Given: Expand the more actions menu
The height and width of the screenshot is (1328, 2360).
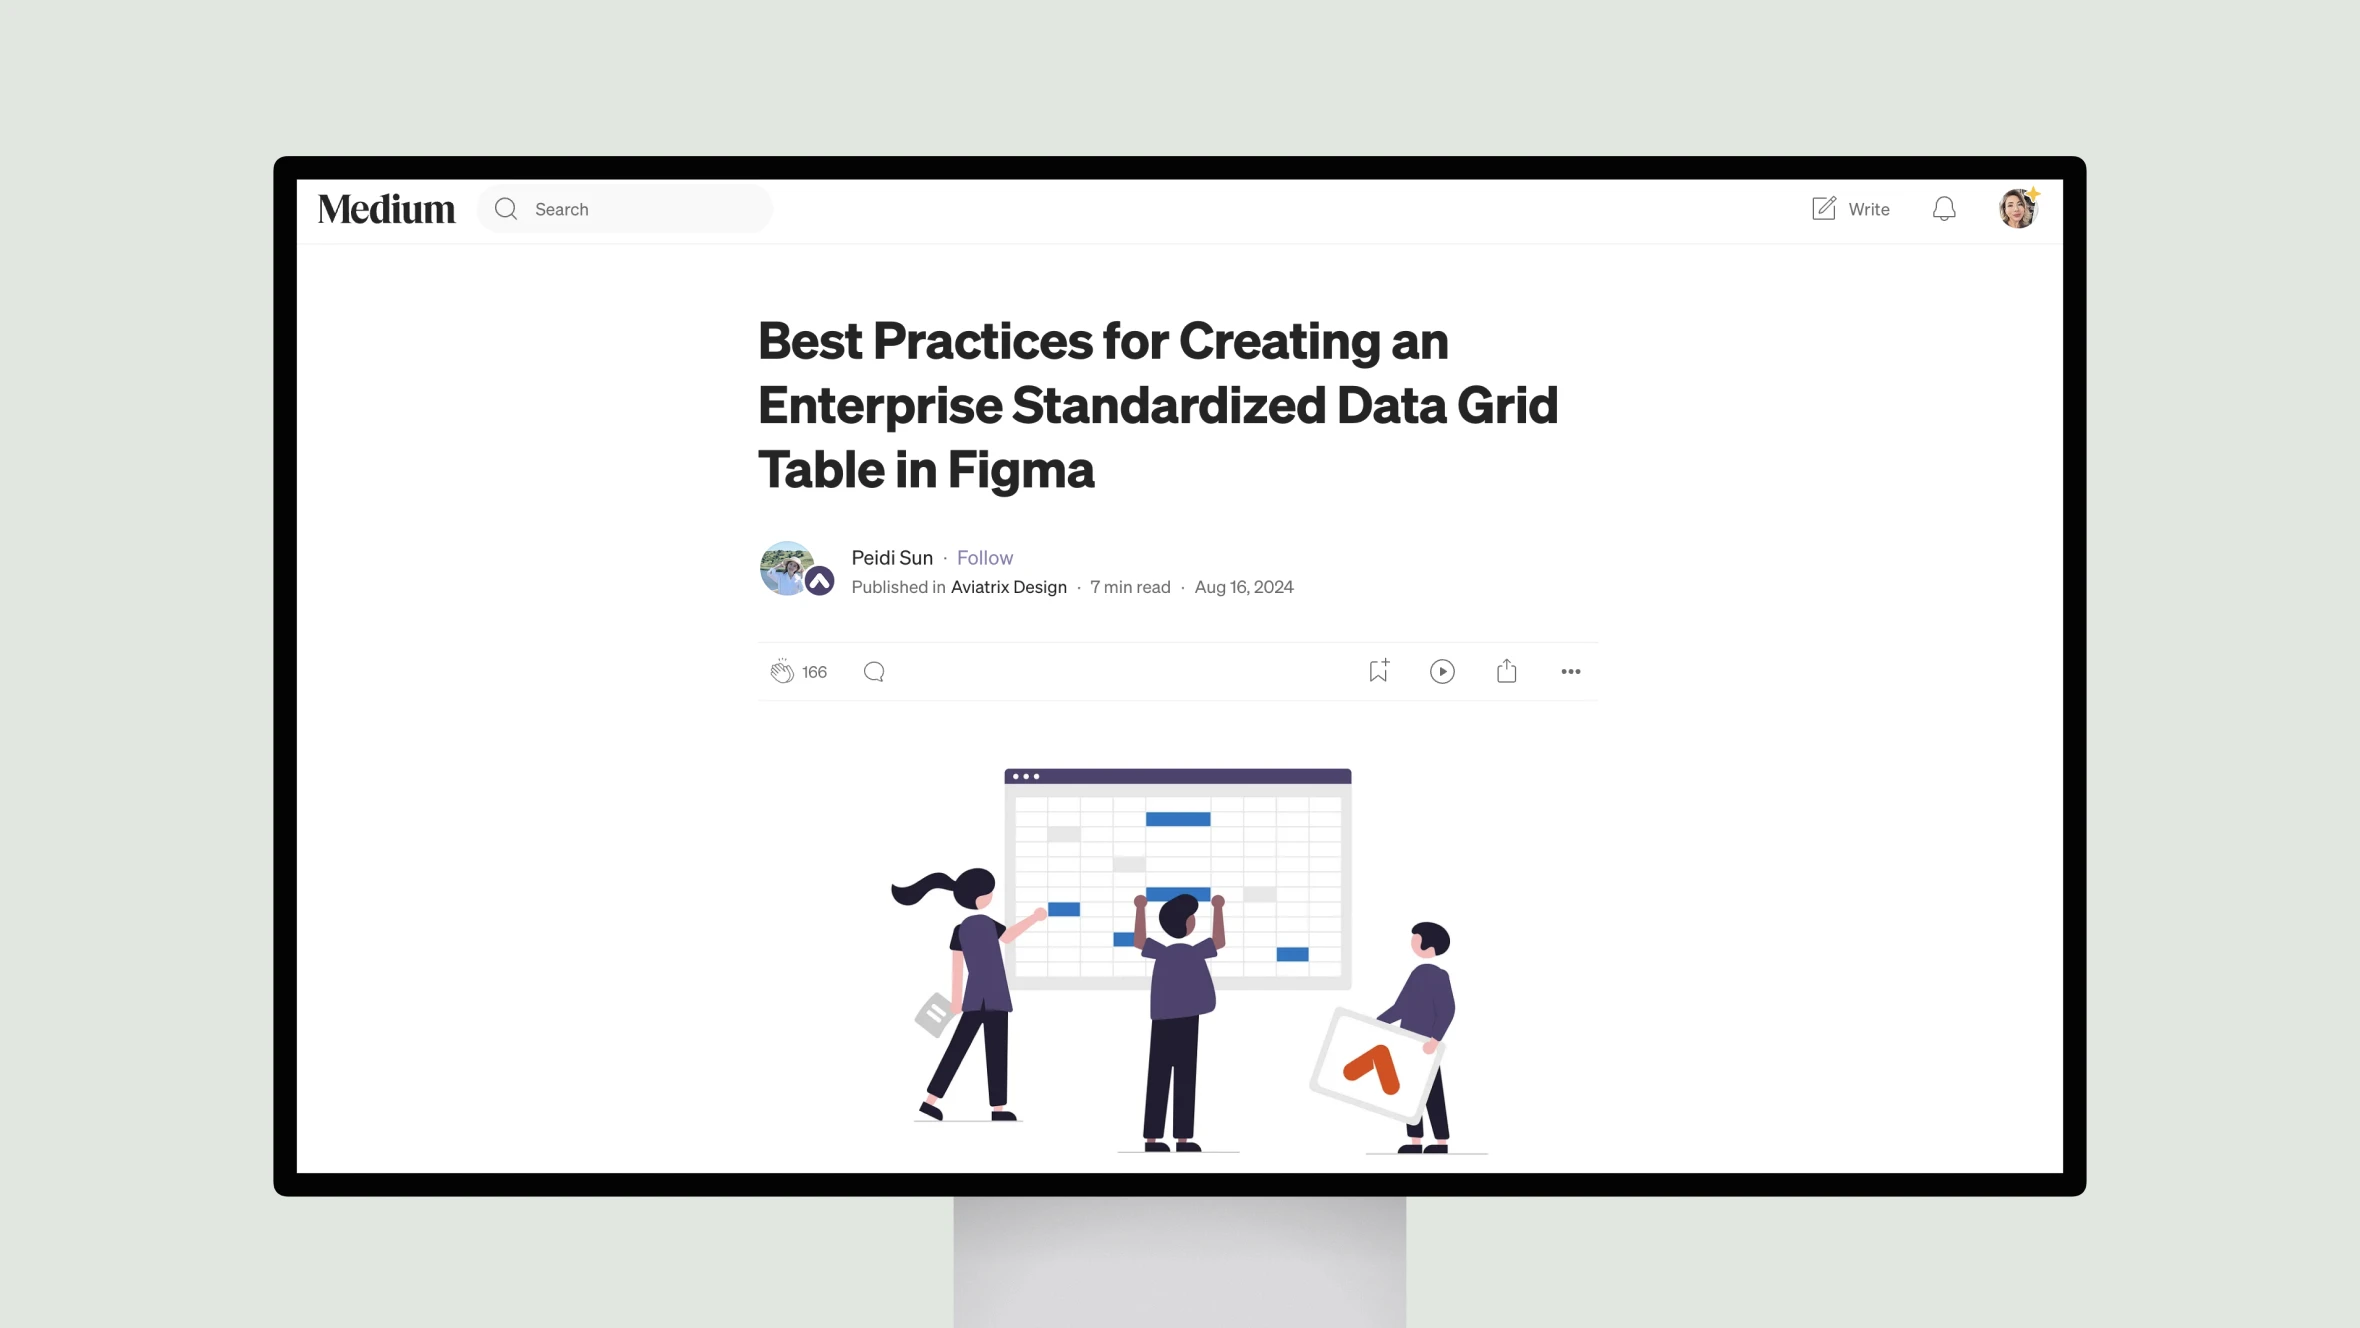Looking at the screenshot, I should click(x=1569, y=670).
